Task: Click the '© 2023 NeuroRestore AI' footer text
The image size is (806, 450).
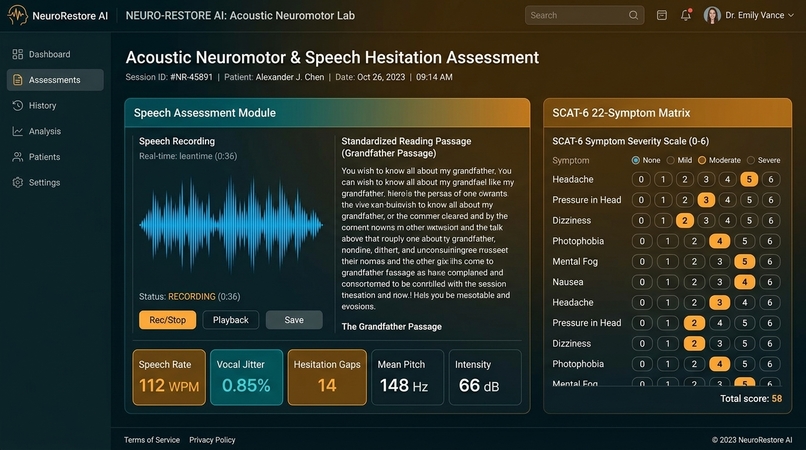Action: coord(752,440)
